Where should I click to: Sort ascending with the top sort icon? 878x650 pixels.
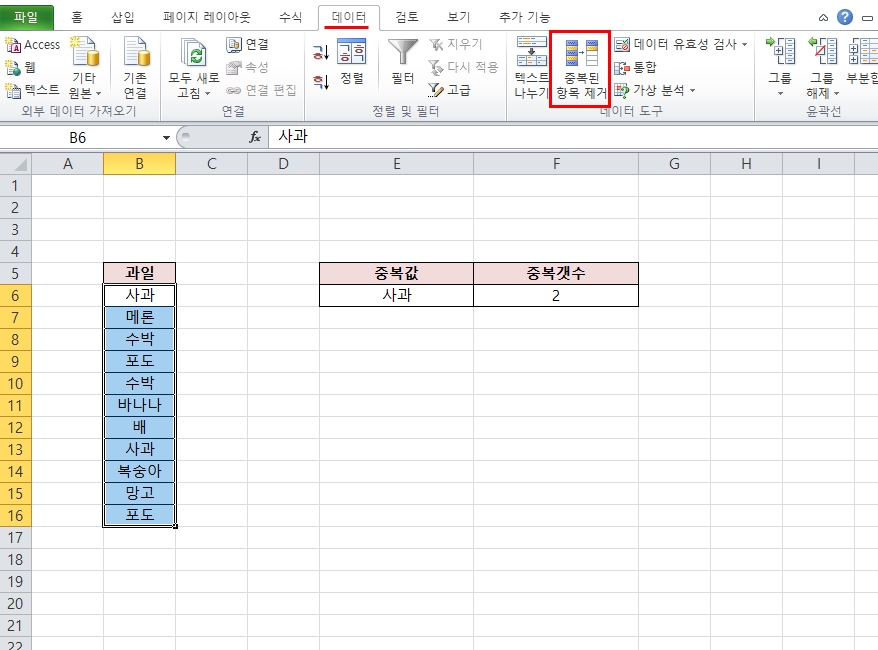click(321, 53)
